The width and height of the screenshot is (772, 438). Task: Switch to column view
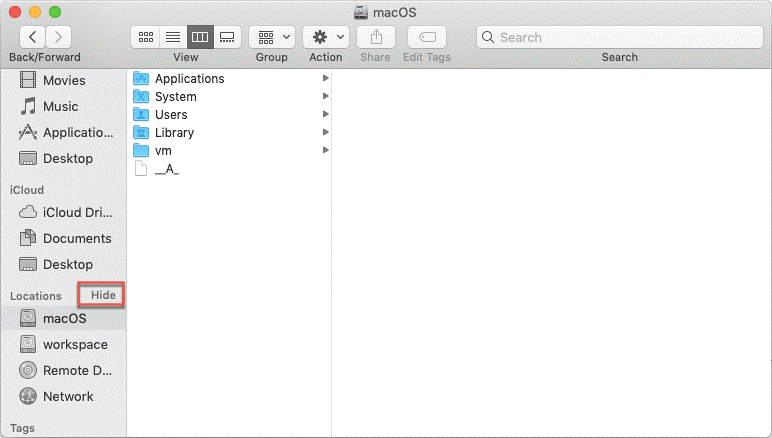[x=200, y=37]
